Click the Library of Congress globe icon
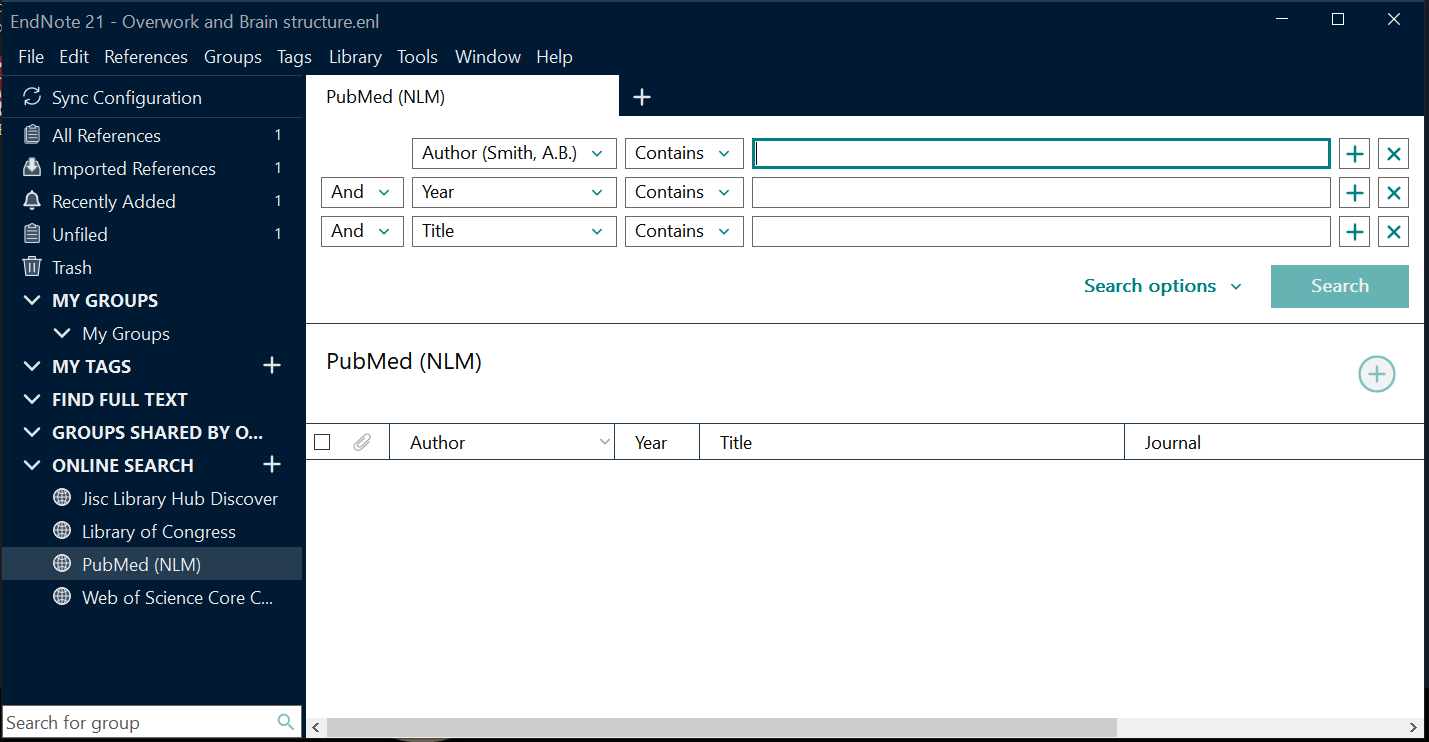This screenshot has height=742, width=1429. coord(62,531)
